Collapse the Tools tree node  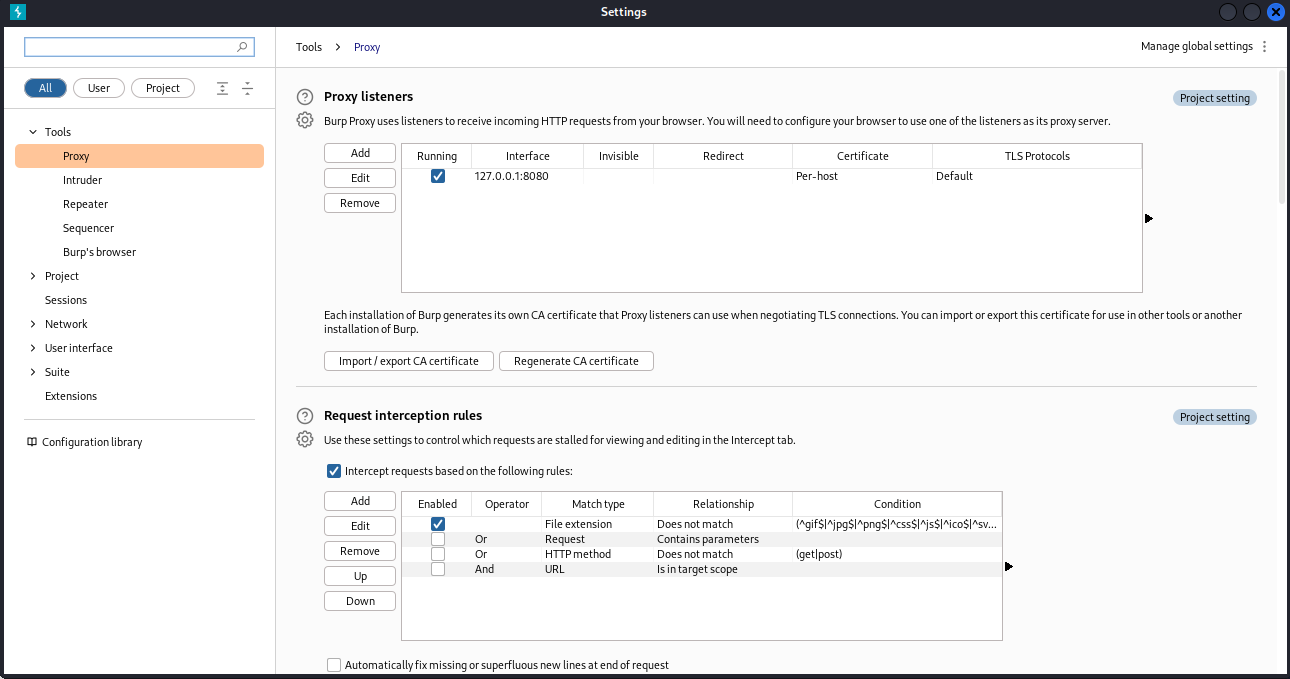[33, 132]
